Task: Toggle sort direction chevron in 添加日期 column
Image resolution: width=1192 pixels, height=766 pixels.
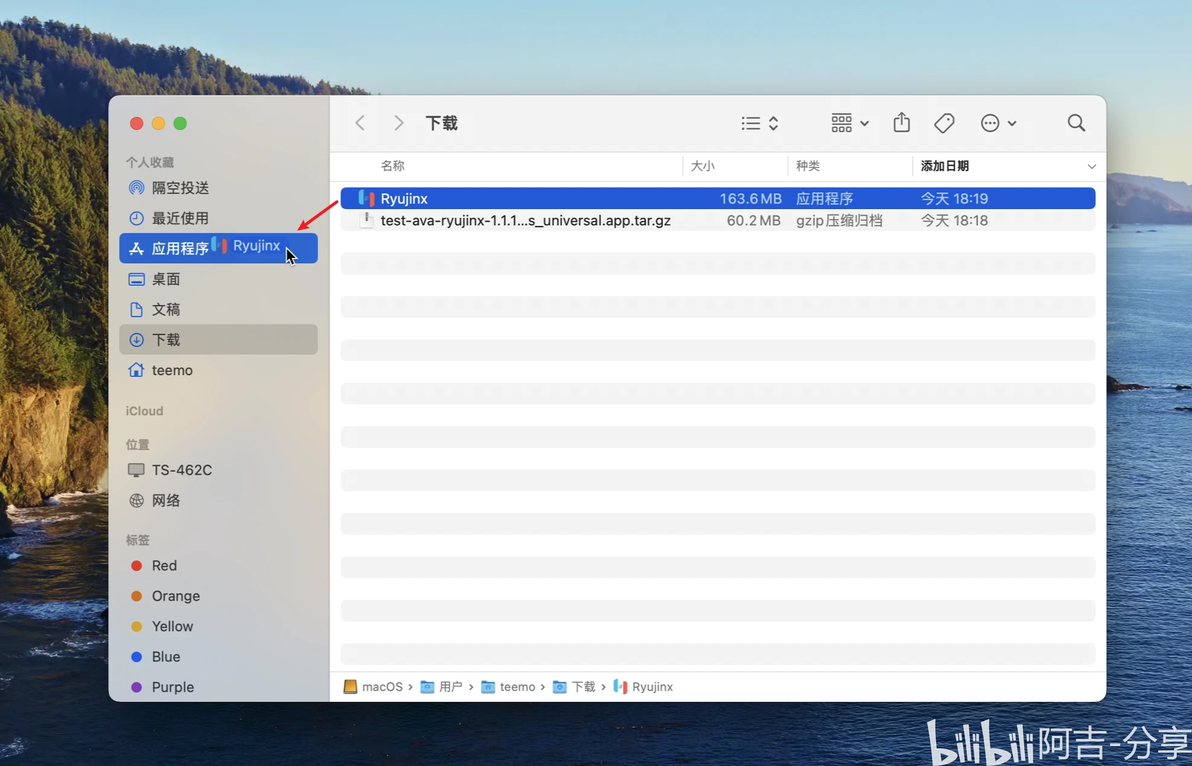Action: coord(1092,166)
